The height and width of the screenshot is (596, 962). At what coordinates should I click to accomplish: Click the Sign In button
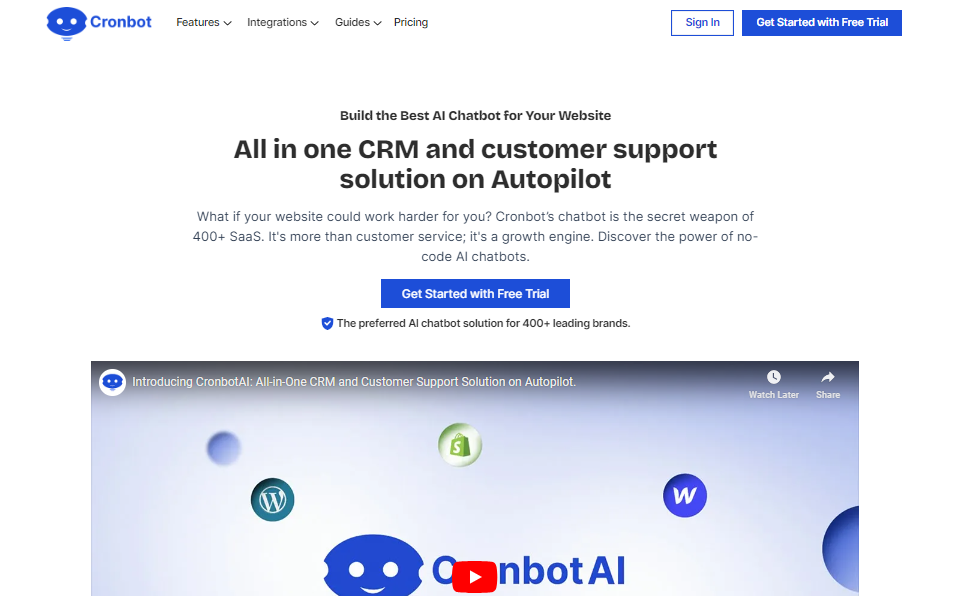[x=702, y=23]
